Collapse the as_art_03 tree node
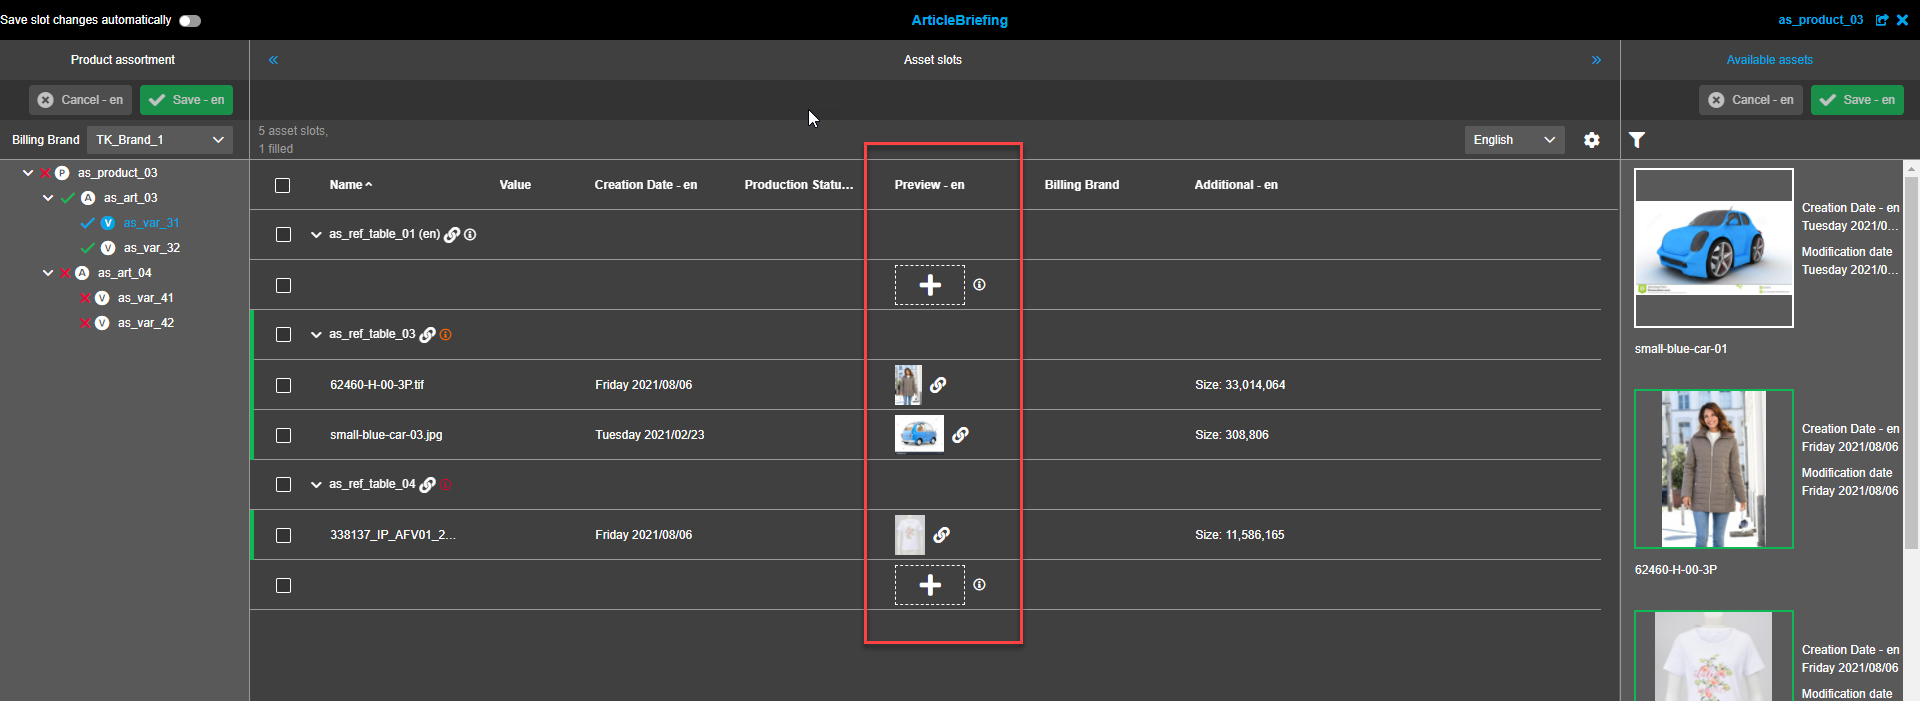This screenshot has height=701, width=1920. click(x=48, y=198)
